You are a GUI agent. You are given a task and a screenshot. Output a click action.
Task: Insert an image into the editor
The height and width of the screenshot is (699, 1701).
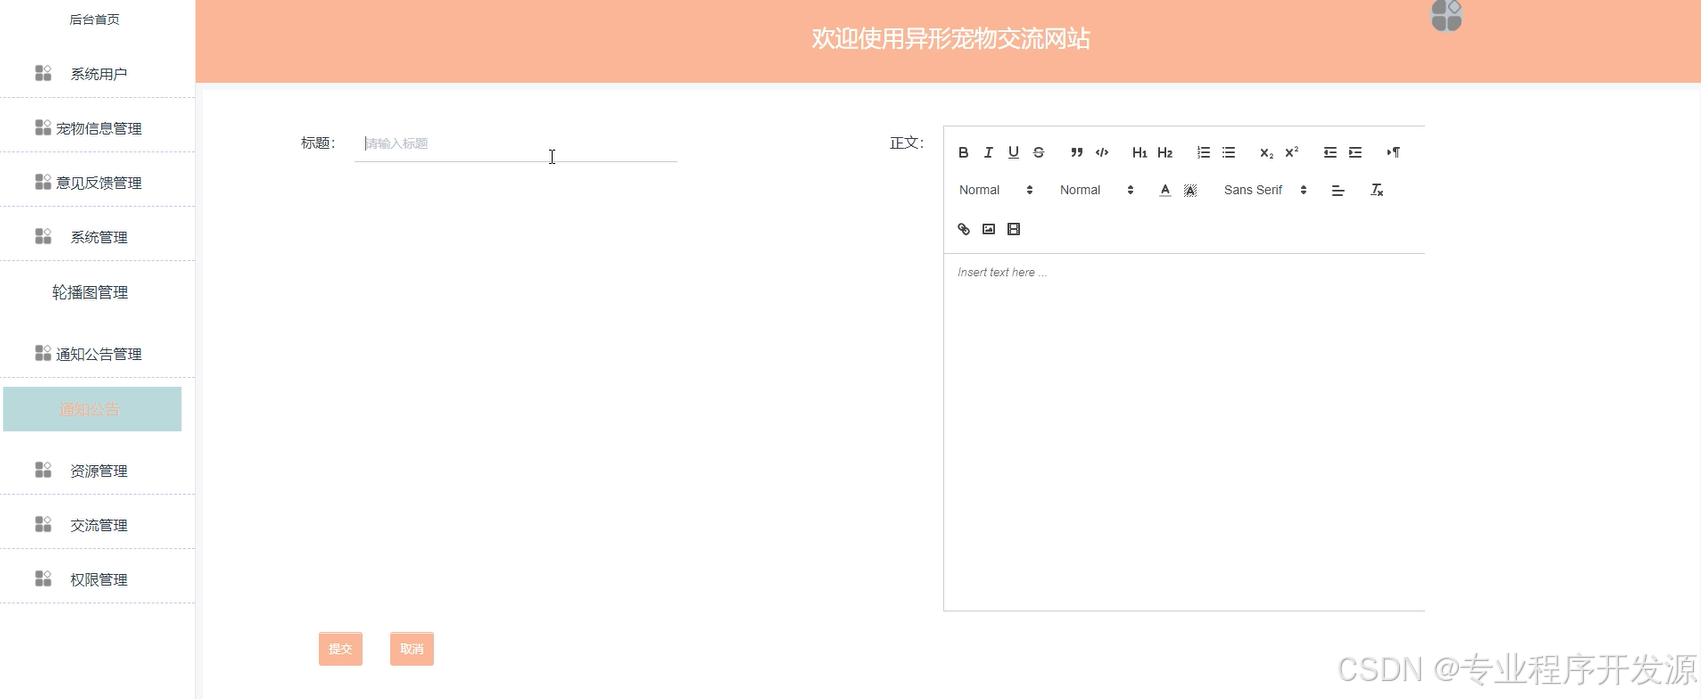click(x=988, y=229)
